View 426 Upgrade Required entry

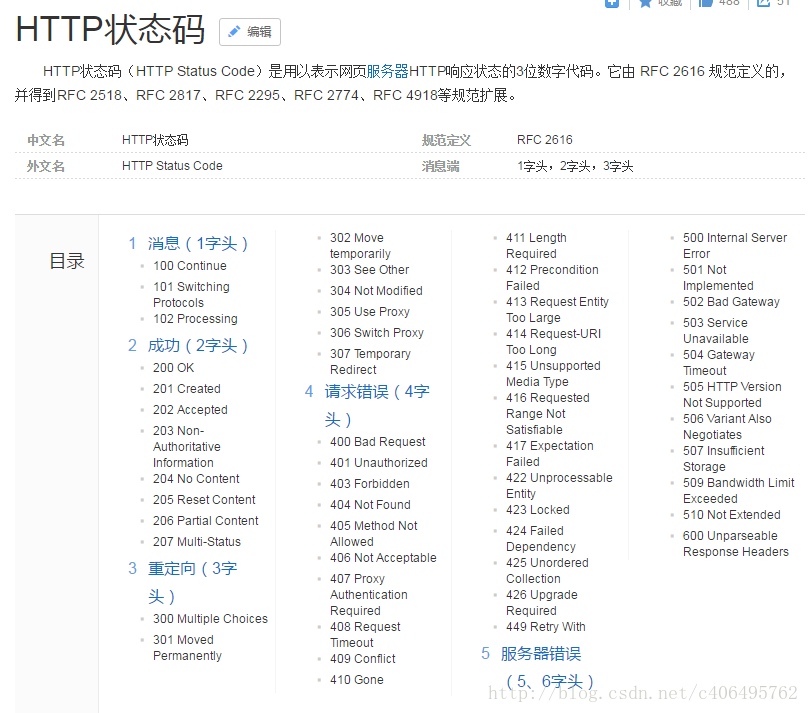point(542,603)
